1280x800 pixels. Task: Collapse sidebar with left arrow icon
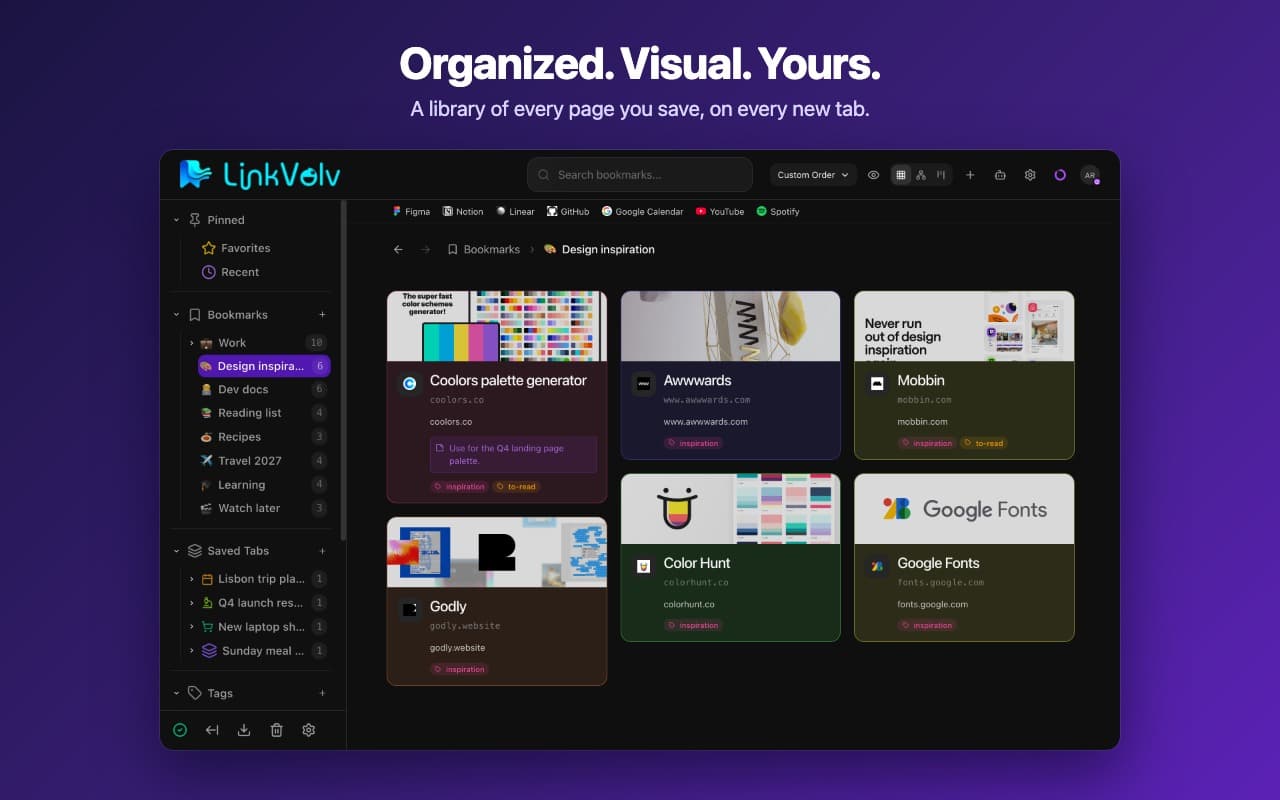[x=212, y=730]
